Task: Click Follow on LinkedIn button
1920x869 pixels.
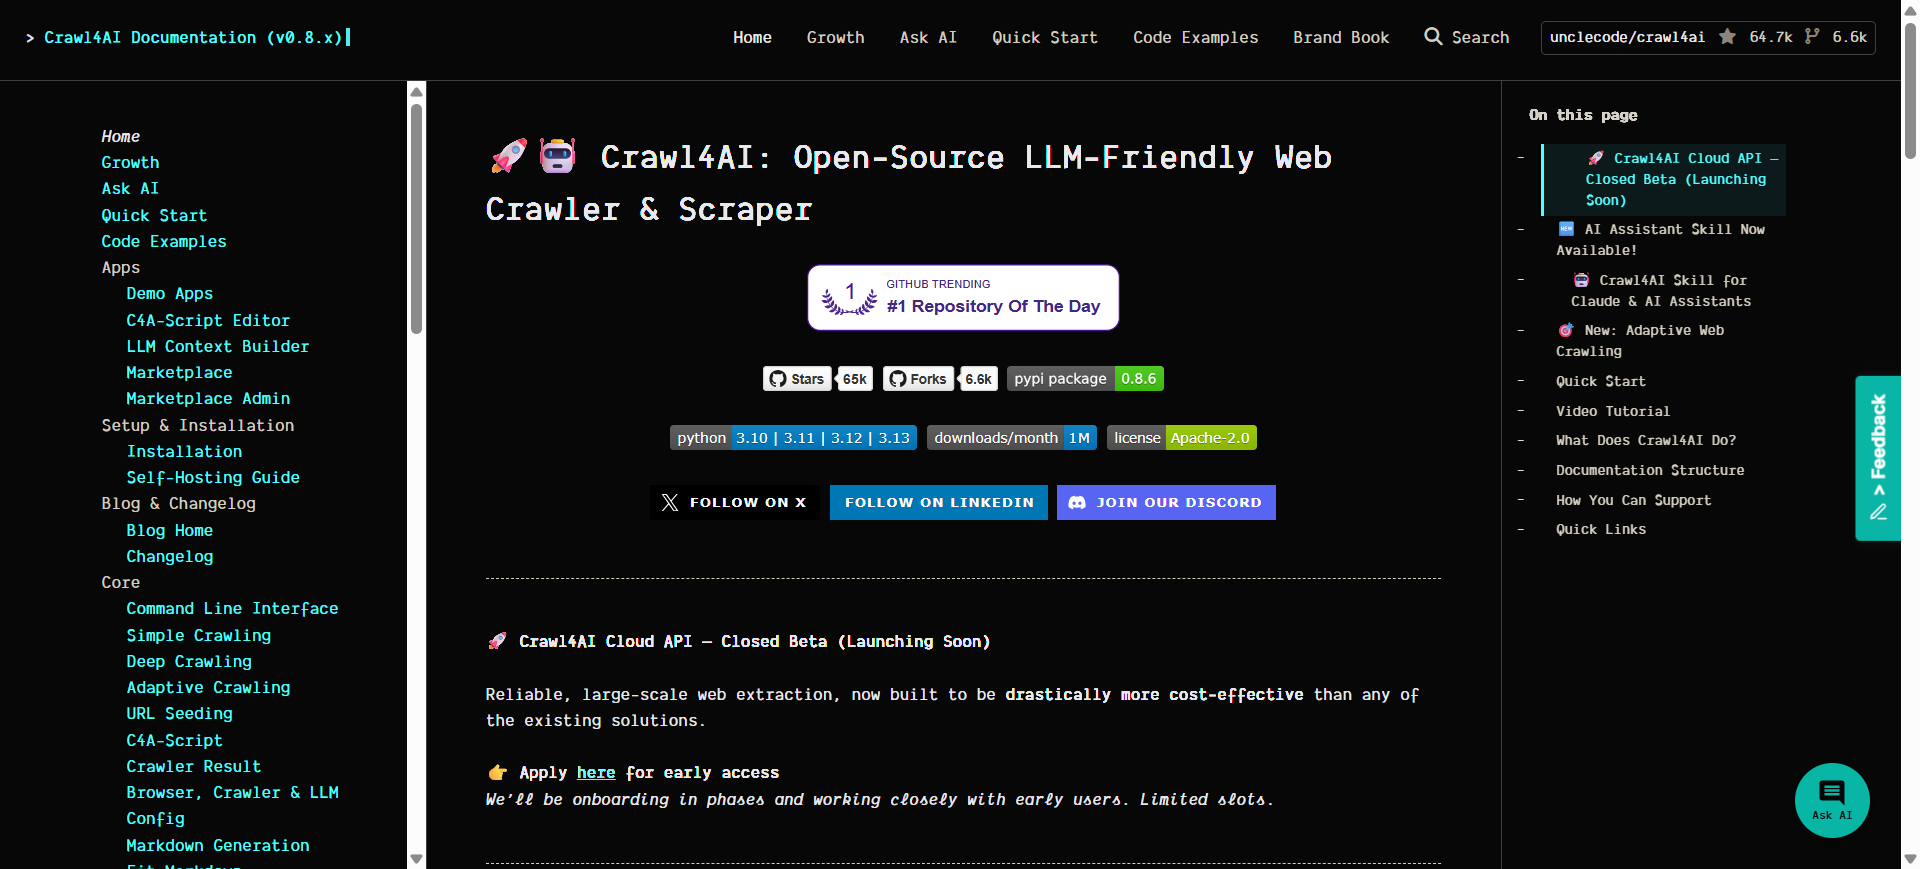Action: tap(938, 502)
